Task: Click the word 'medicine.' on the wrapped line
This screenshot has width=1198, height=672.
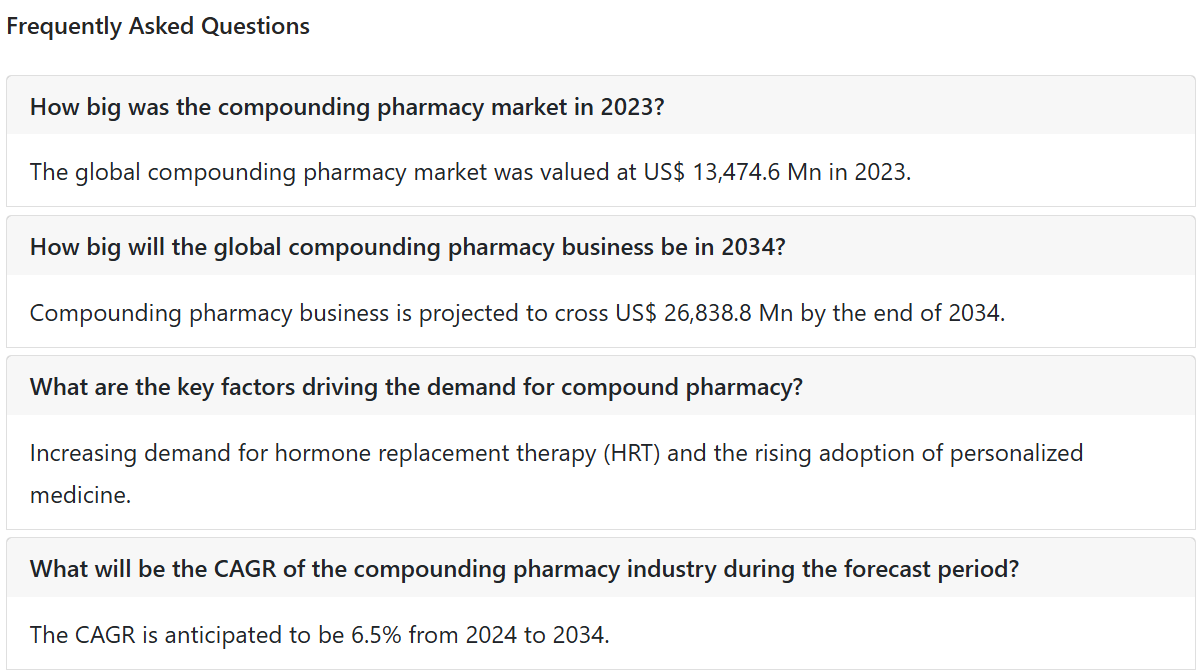Action: [80, 495]
